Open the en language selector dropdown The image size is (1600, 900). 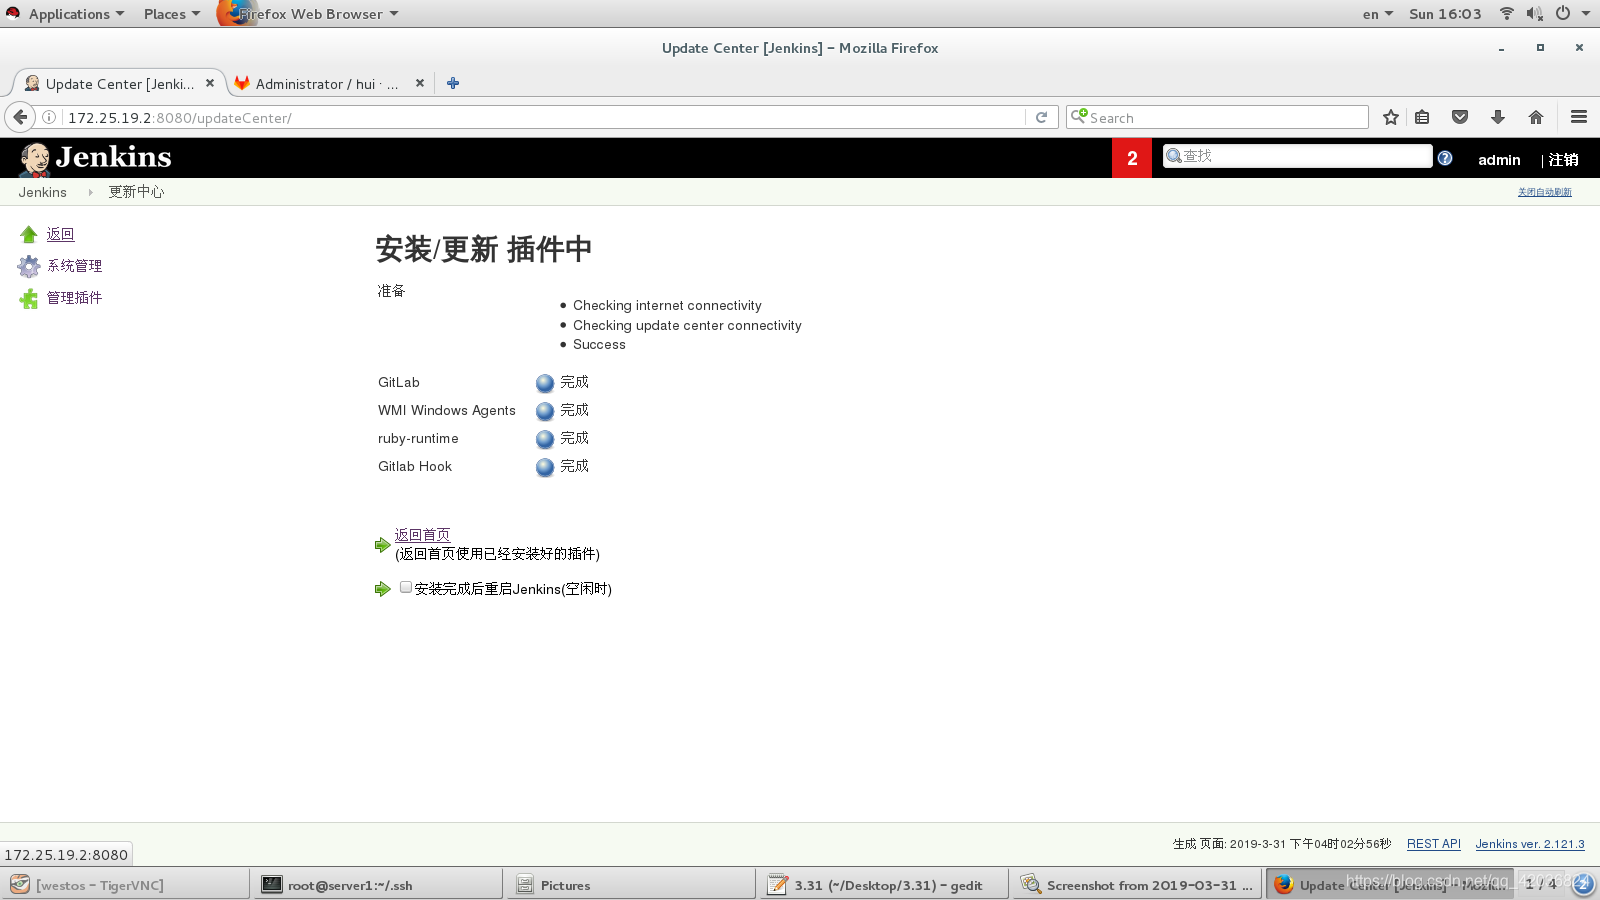click(x=1377, y=14)
